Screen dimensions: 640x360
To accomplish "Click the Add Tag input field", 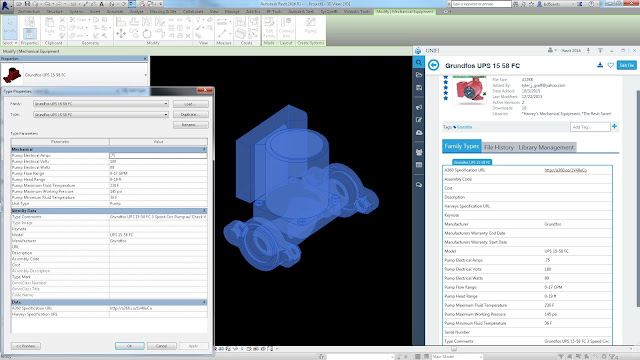I will pyautogui.click(x=590, y=127).
